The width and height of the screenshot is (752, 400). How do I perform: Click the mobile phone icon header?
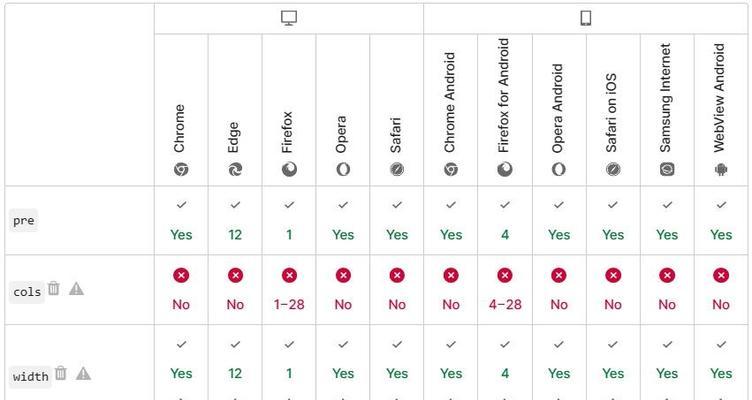(x=586, y=18)
